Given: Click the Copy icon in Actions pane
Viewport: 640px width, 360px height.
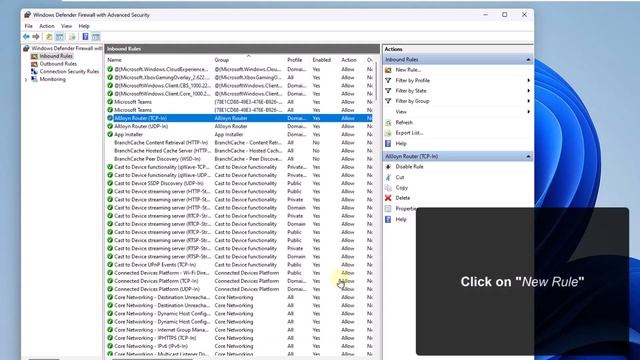Looking at the screenshot, I should tap(388, 188).
